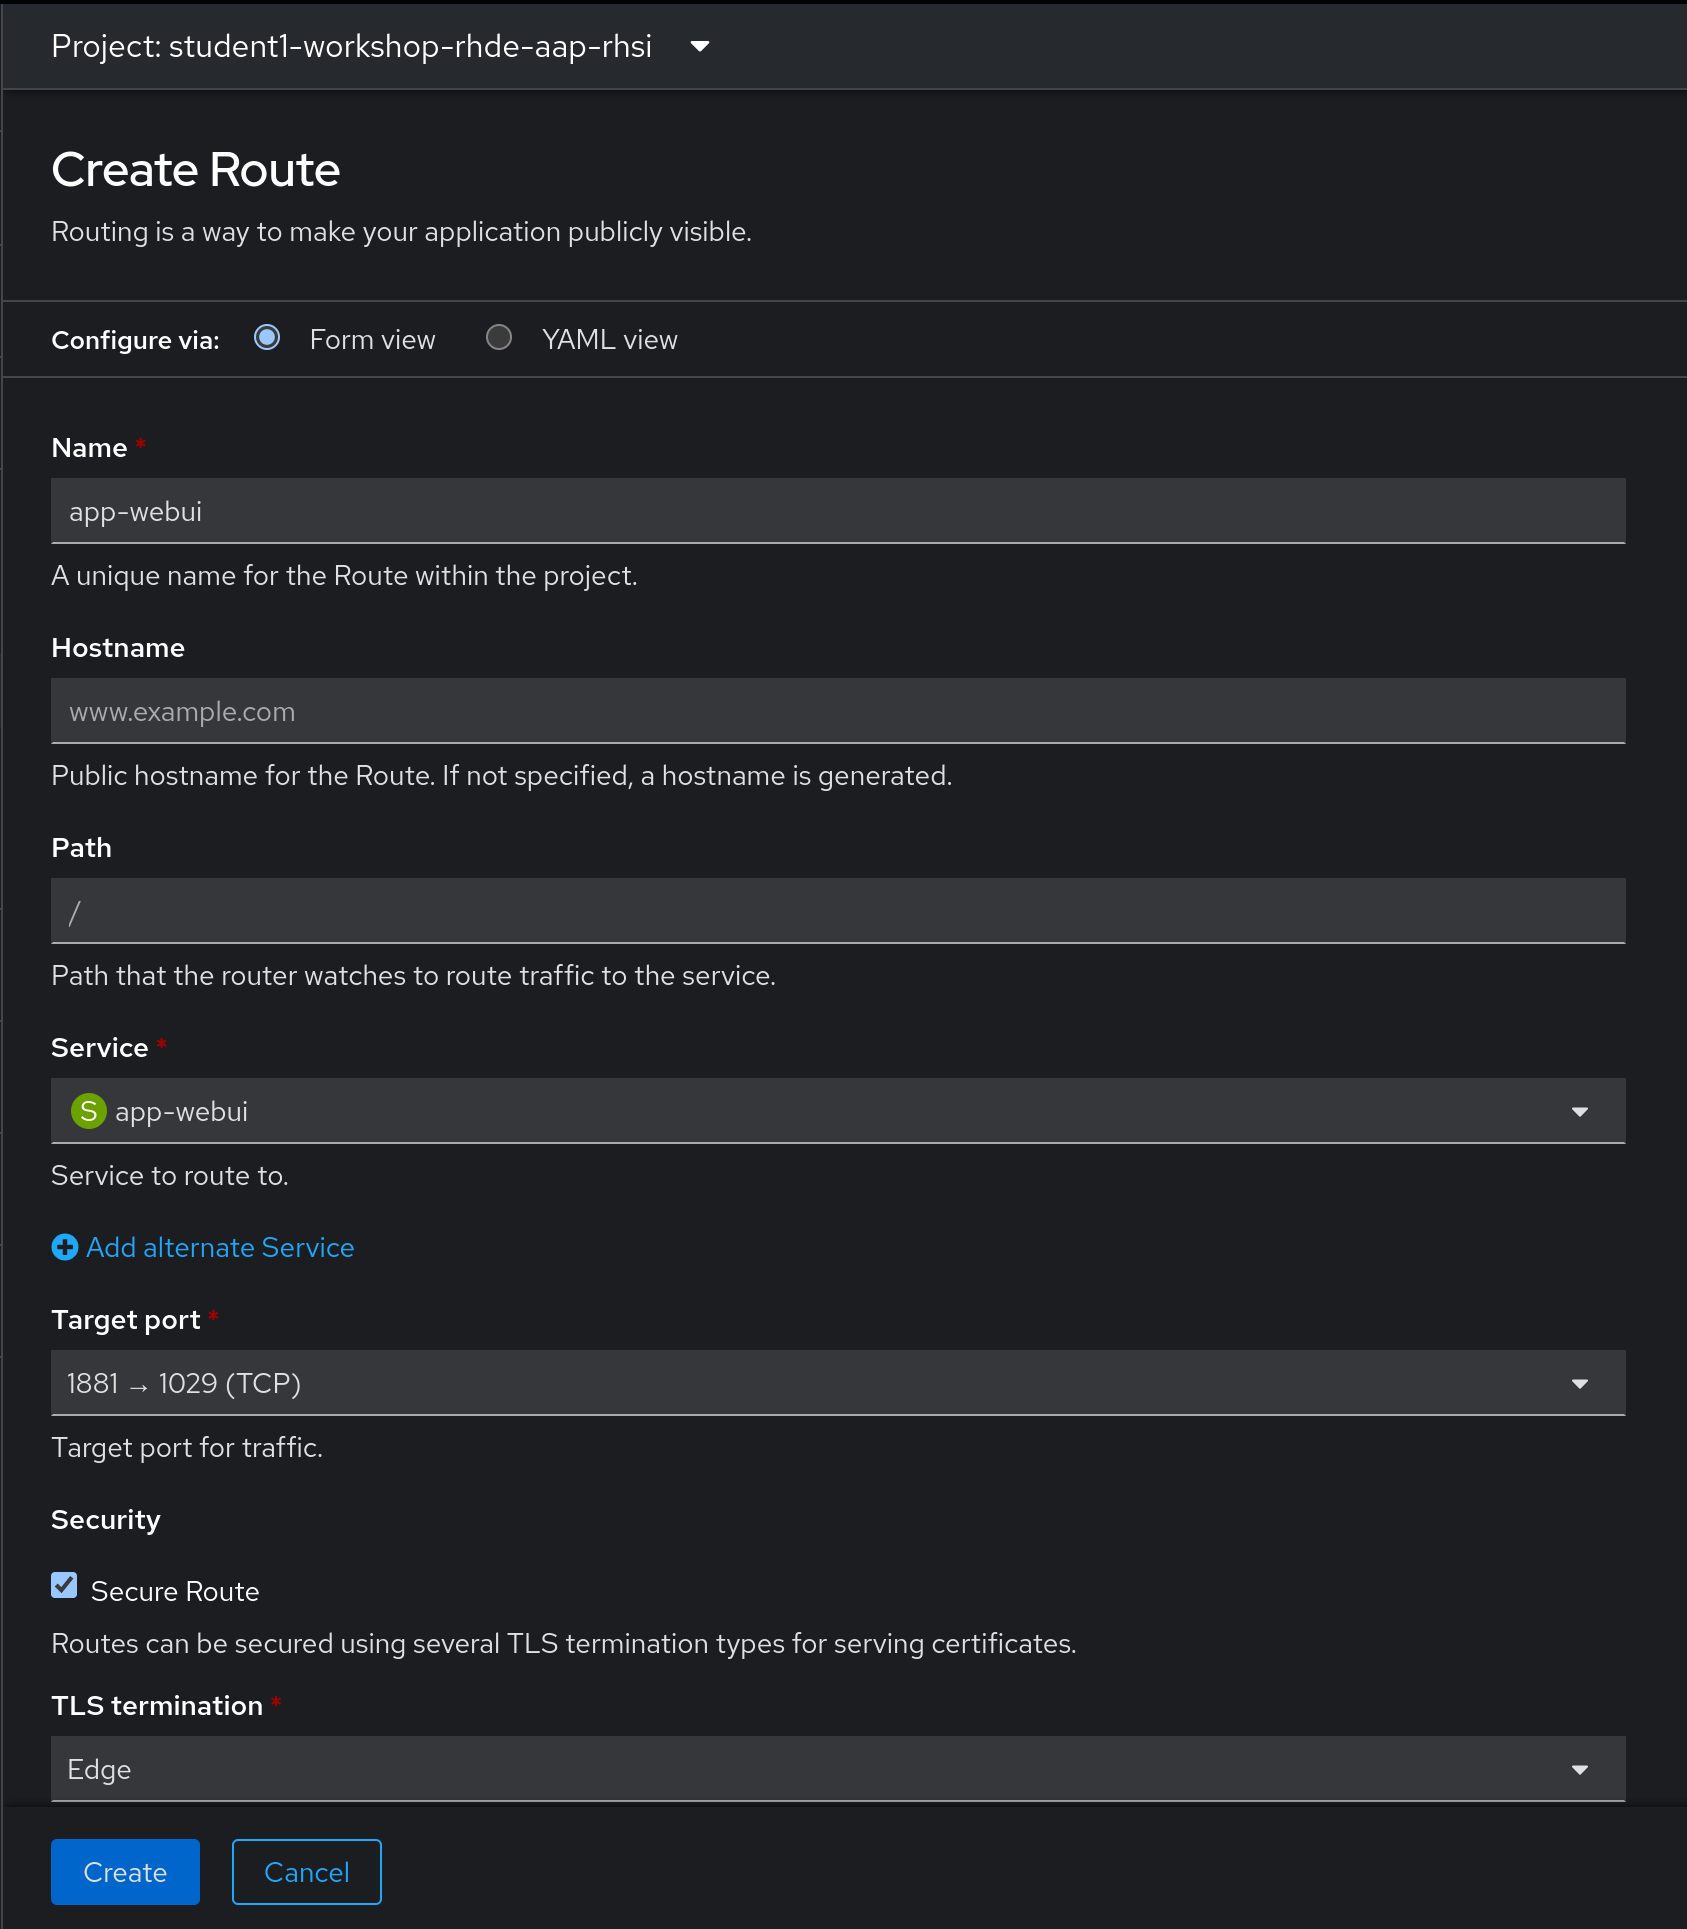The image size is (1687, 1929).
Task: Click the Create button
Action: point(125,1872)
